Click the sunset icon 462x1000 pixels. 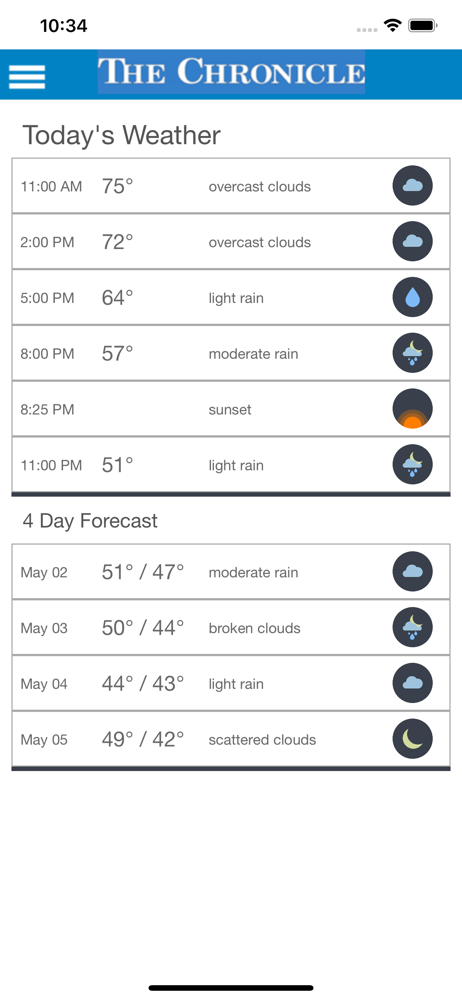pos(412,409)
